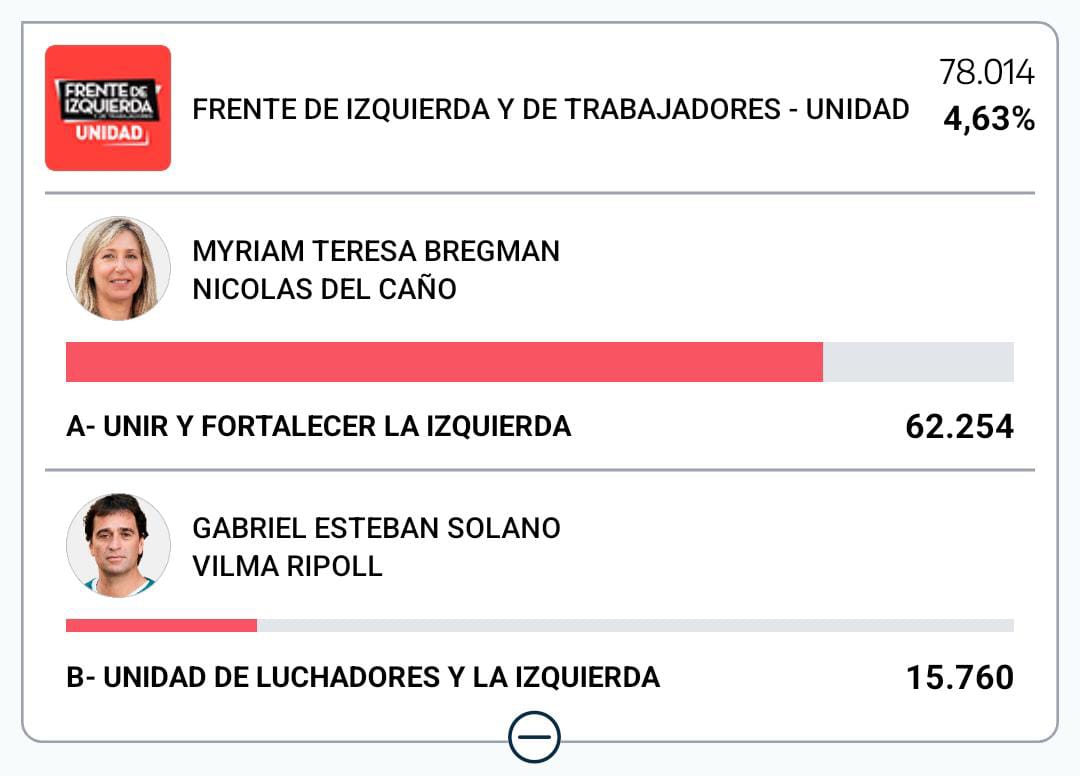Click the word UNIDAD in the party logo
This screenshot has width=1080, height=776.
(108, 135)
